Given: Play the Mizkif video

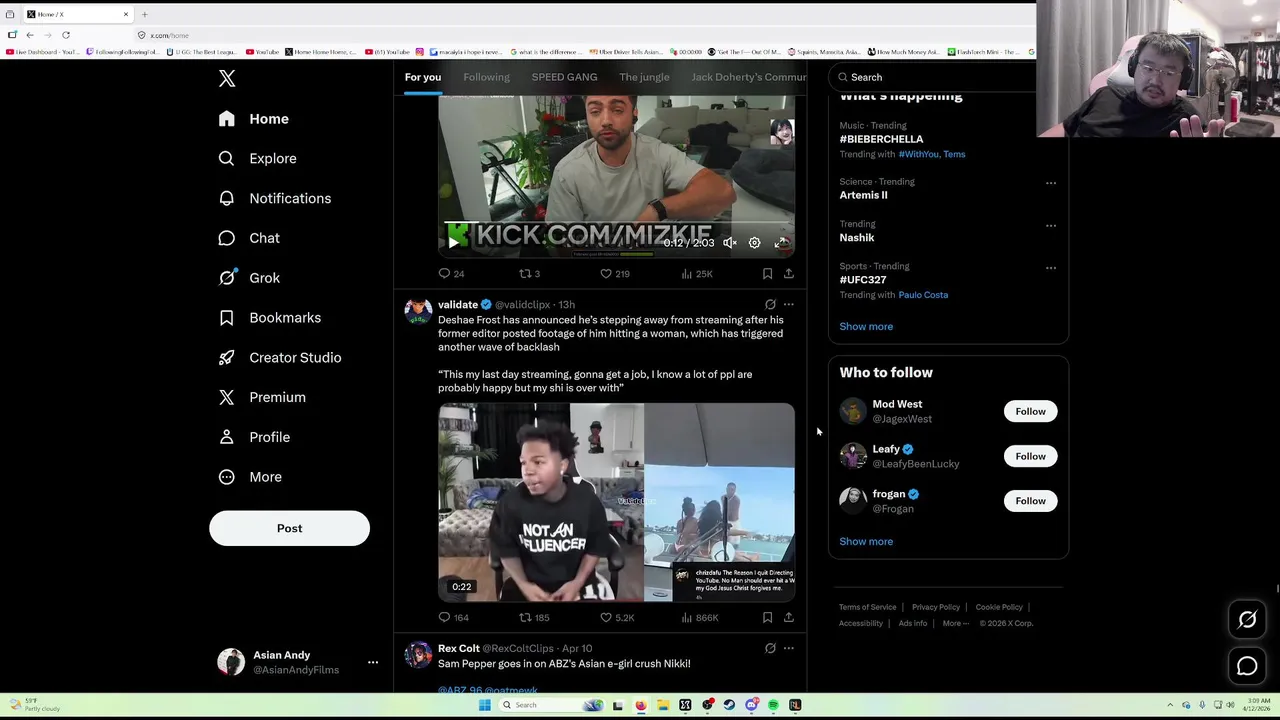Looking at the screenshot, I should 453,243.
